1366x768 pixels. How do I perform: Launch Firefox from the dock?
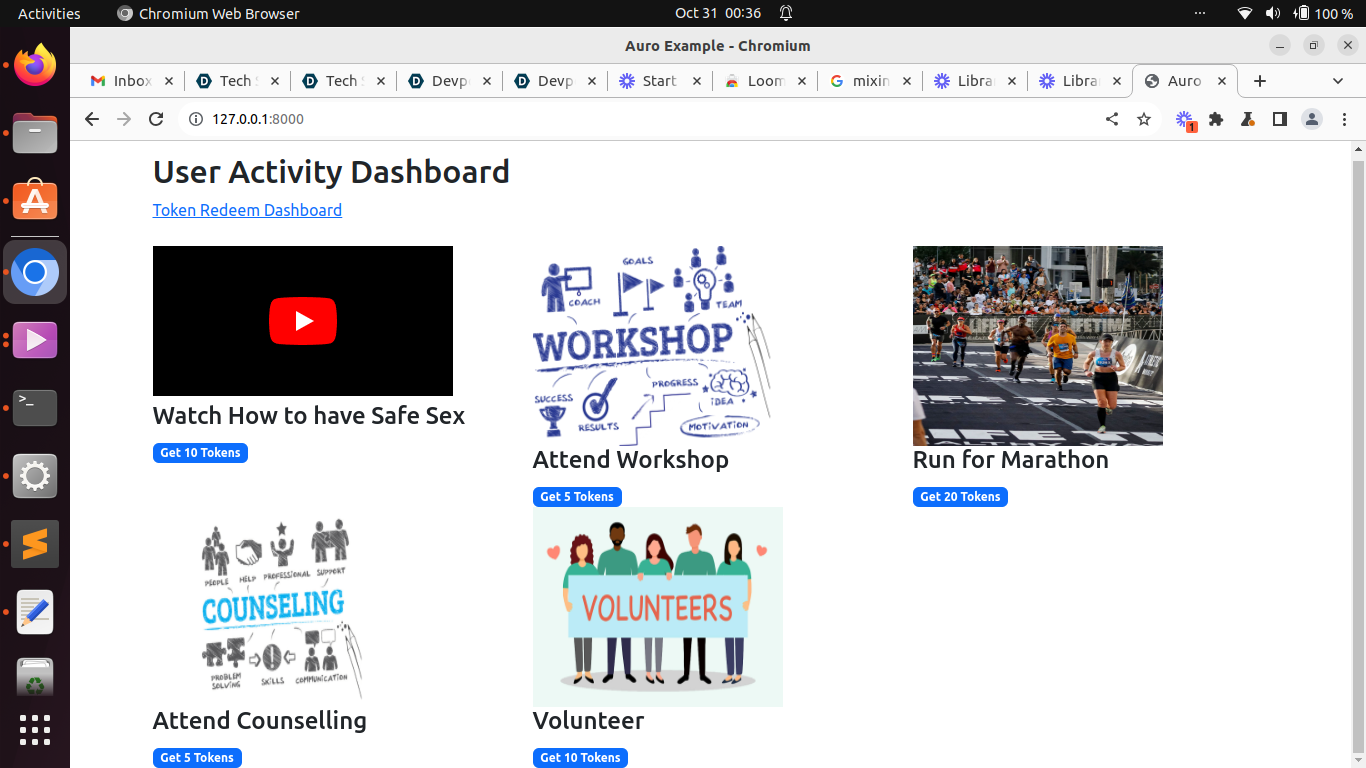point(35,65)
